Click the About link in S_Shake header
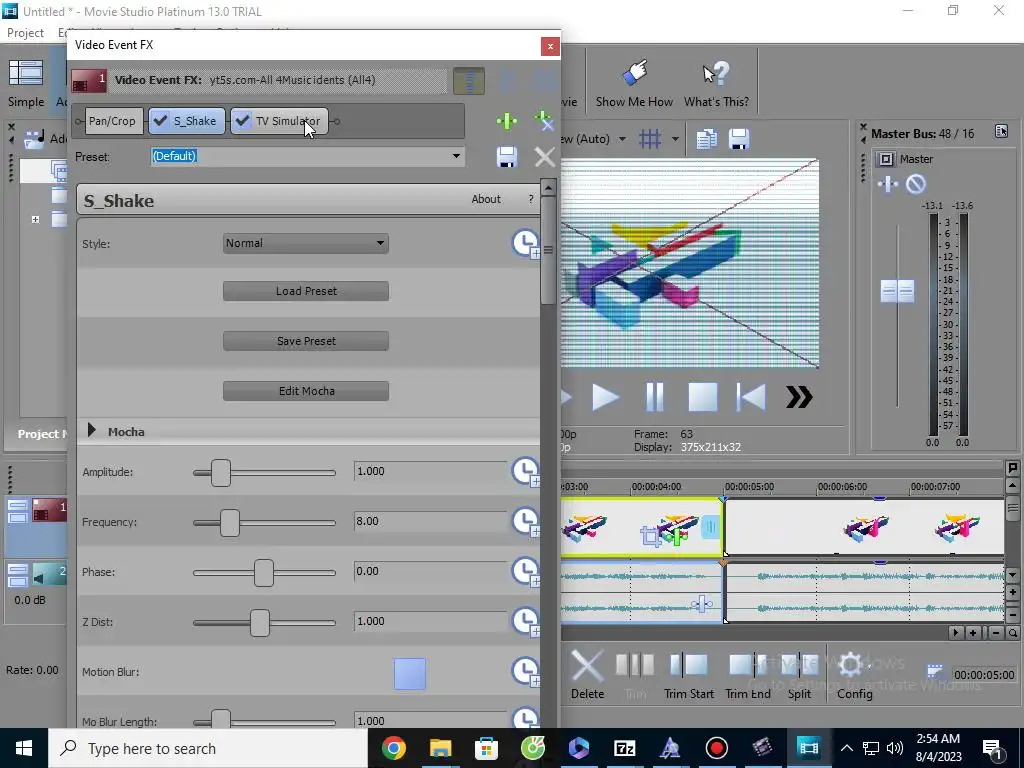Viewport: 1024px width, 768px height. tap(486, 199)
